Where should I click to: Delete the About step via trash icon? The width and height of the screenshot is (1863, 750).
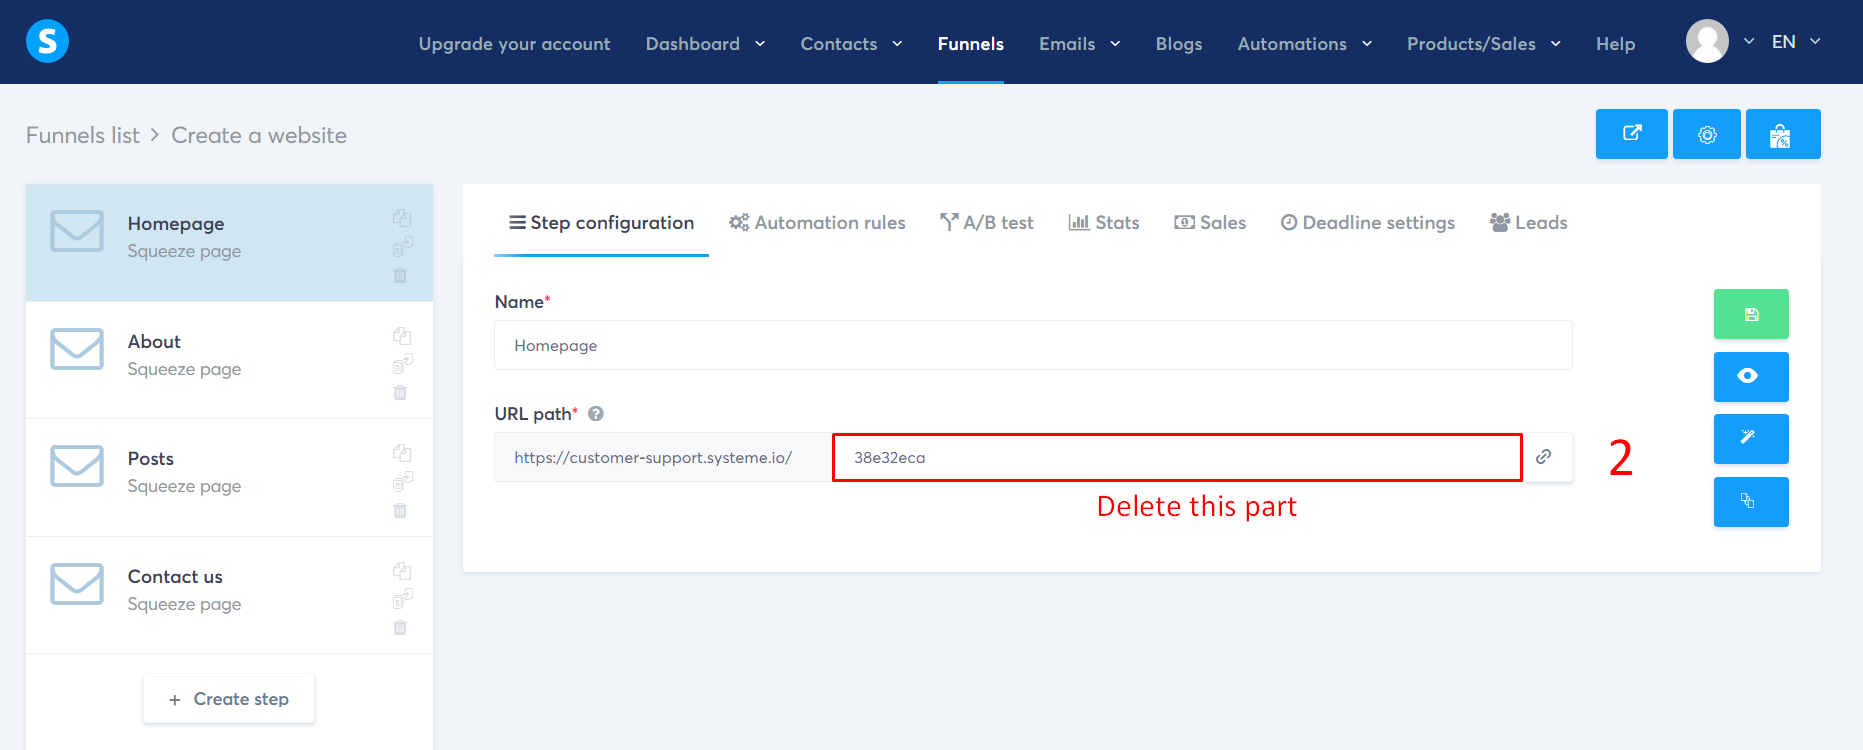[400, 393]
